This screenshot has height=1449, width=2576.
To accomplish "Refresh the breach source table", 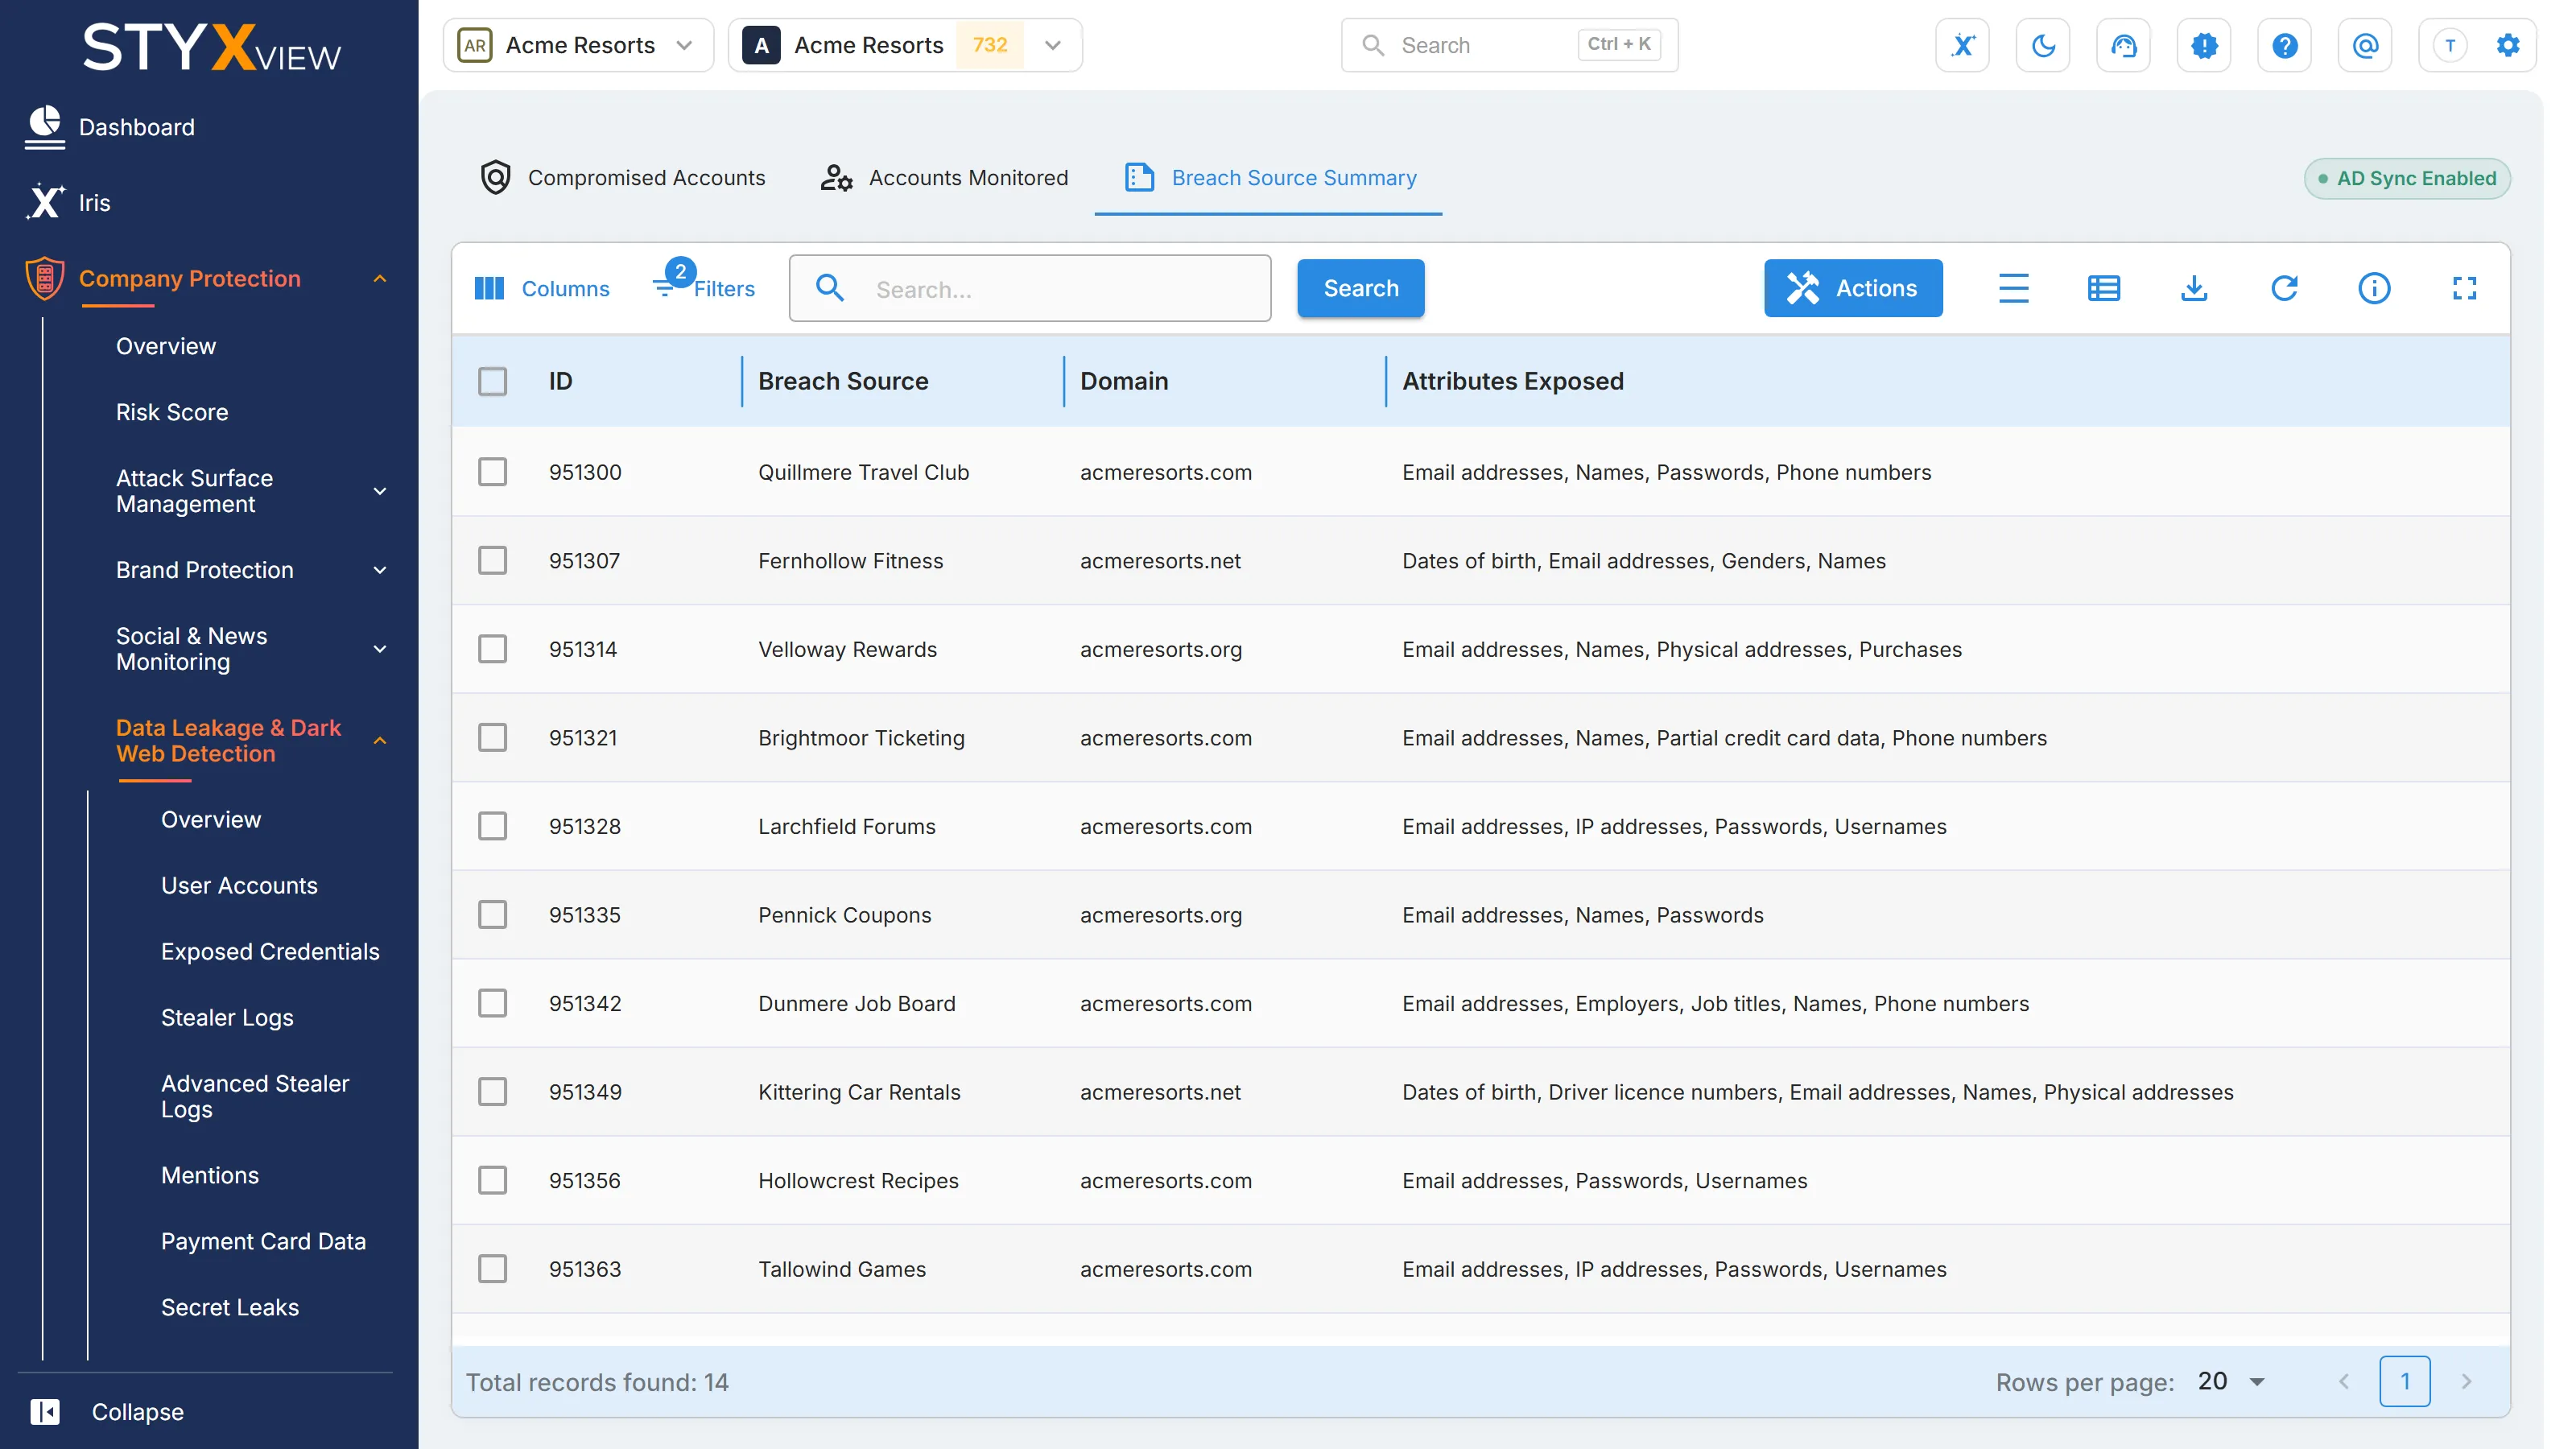I will coord(2284,288).
